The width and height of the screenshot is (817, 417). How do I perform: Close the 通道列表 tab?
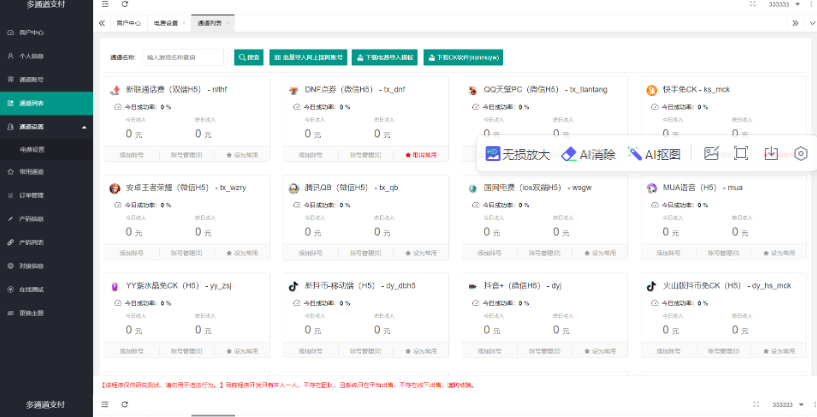228,23
